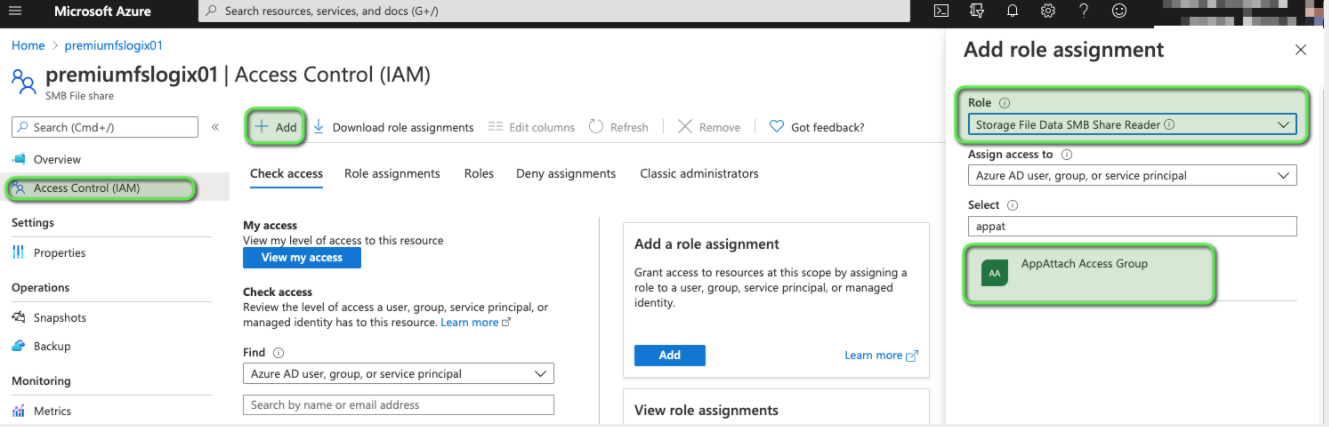This screenshot has width=1329, height=427.
Task: Go to Home breadcrumb
Action: pos(28,45)
